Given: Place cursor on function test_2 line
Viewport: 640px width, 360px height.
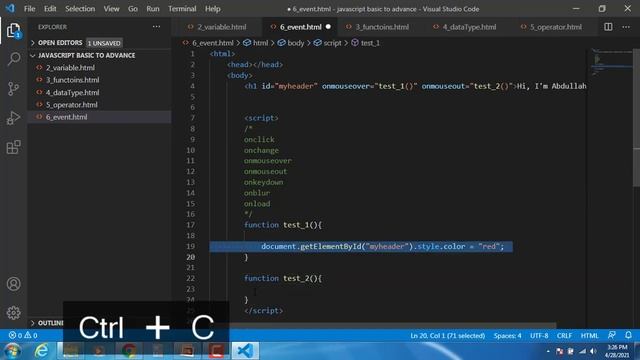Looking at the screenshot, I should coord(283,278).
